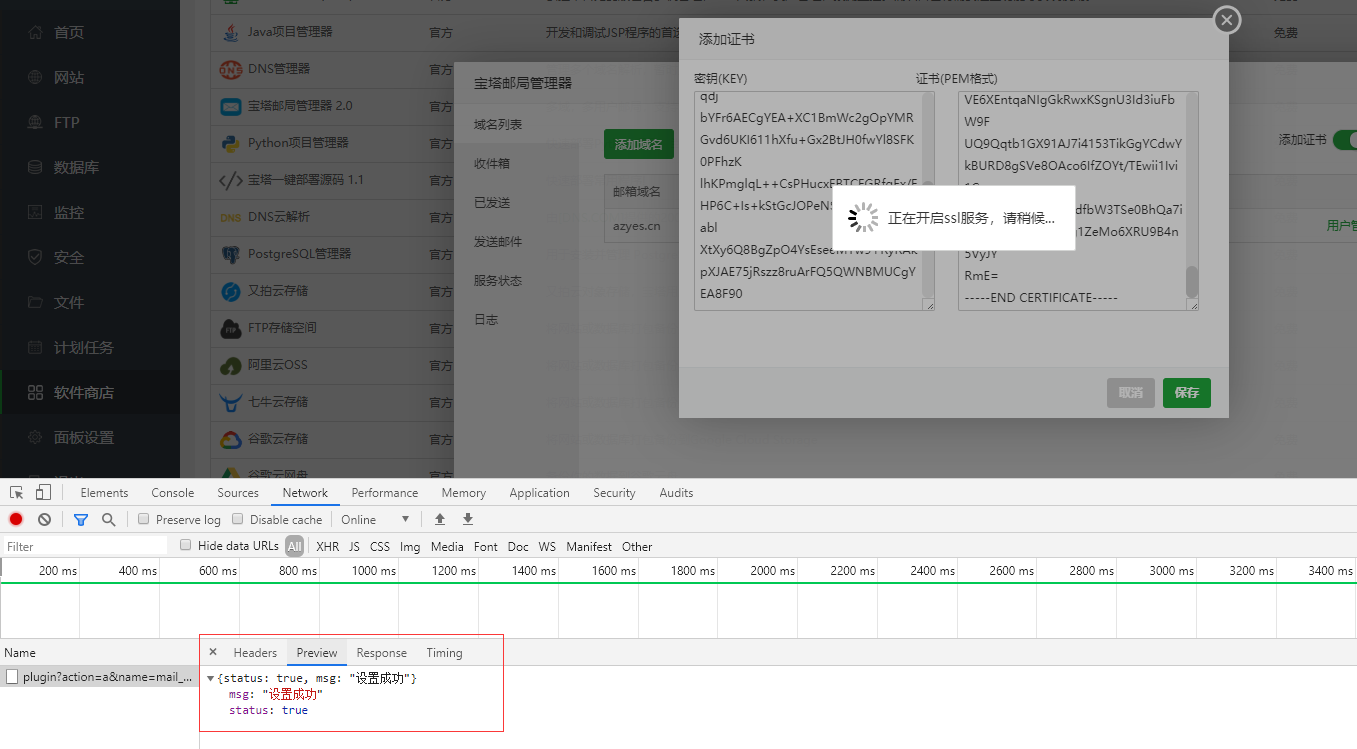Toggle the network filter funnel icon
This screenshot has height=749, width=1357.
point(81,519)
